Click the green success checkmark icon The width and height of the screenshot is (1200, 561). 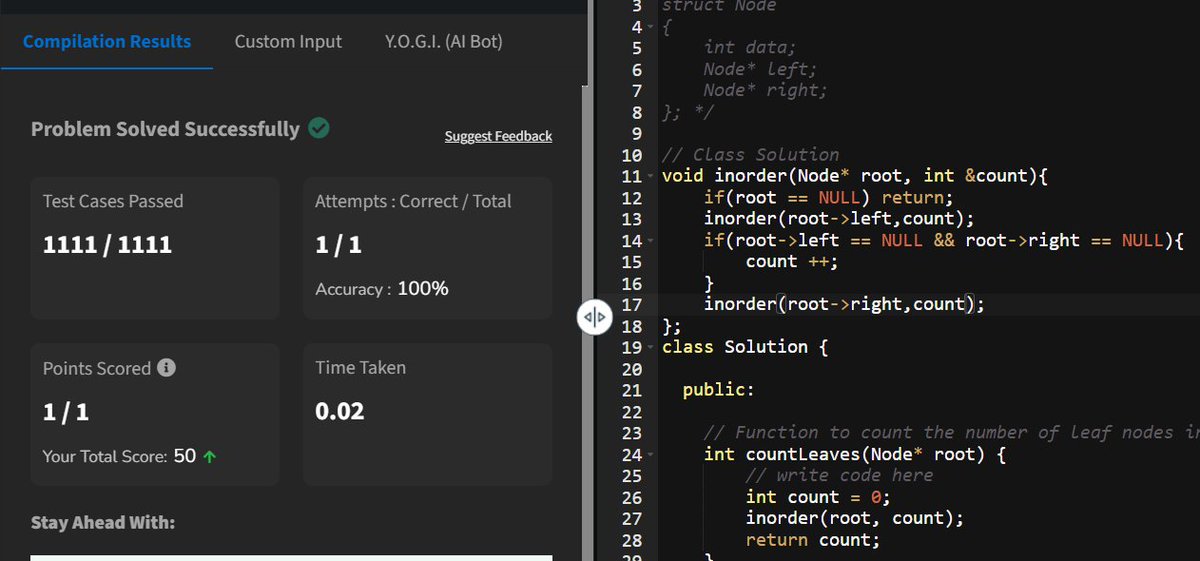pyautogui.click(x=319, y=128)
